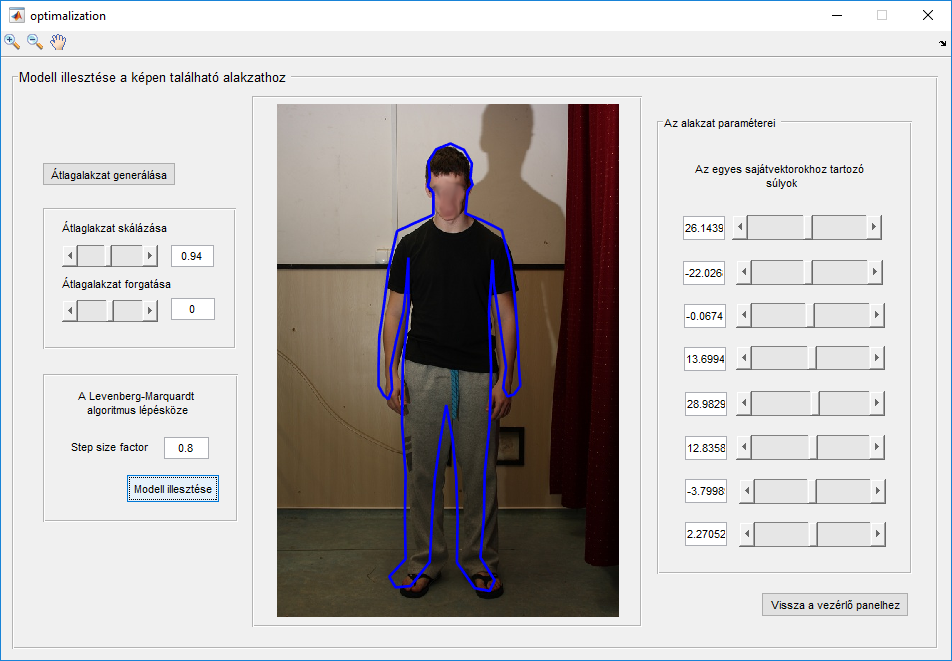This screenshot has height=661, width=952.
Task: Click left arrow of last weight slider (2.27052)
Action: pyautogui.click(x=746, y=535)
